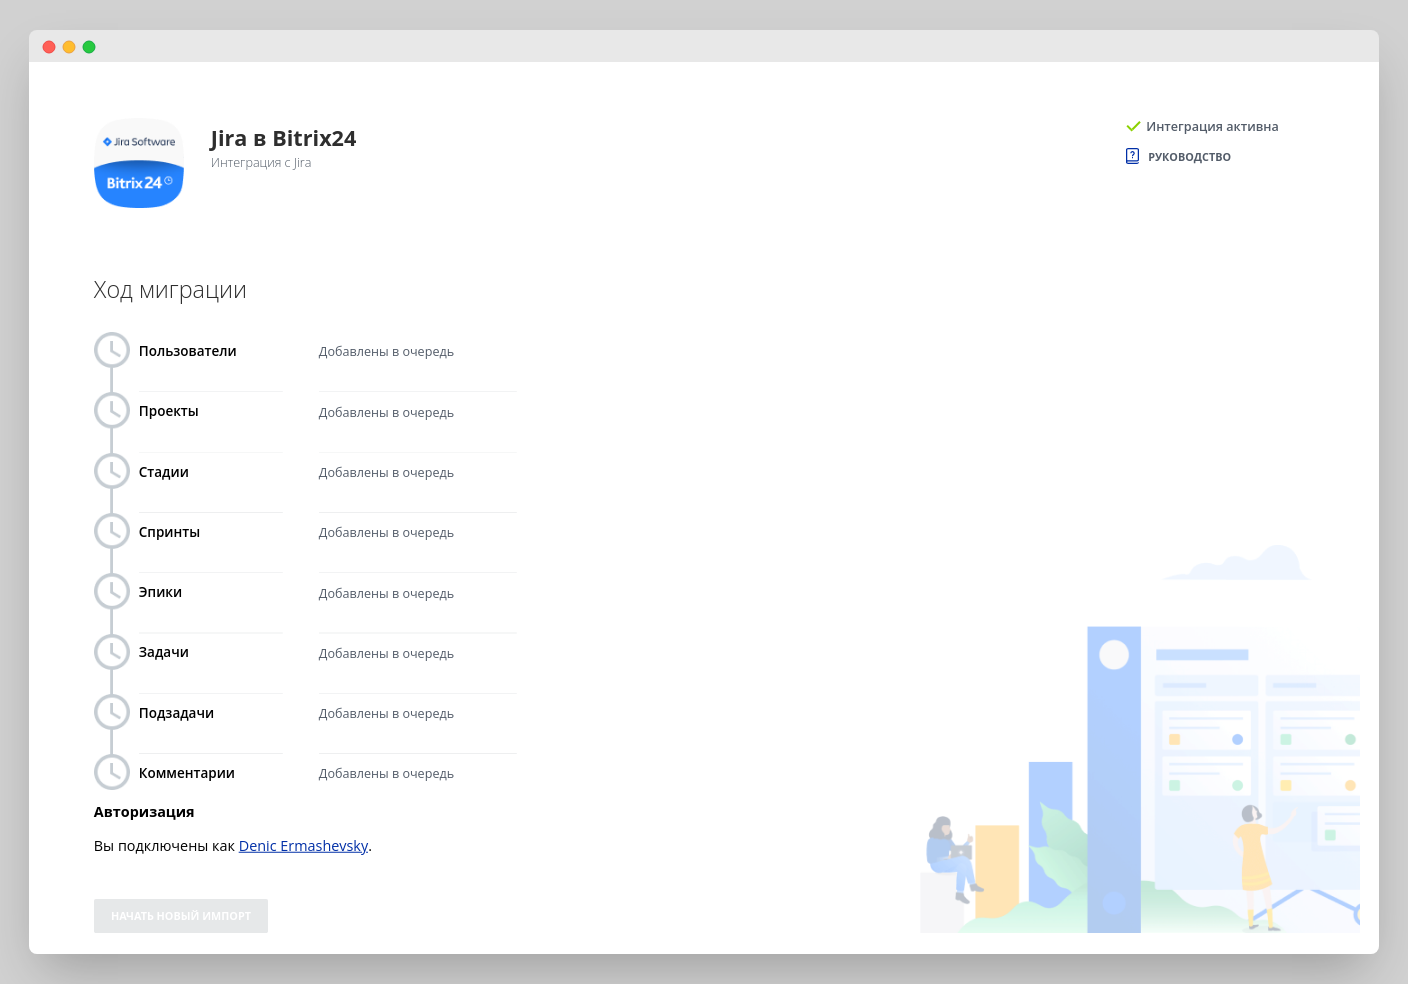Click the Комментарии queue status text

coord(386,774)
